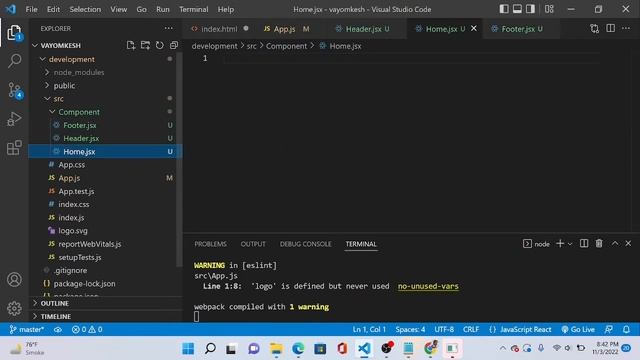Switch to the App.js tab
The image size is (640, 360).
[x=284, y=29]
